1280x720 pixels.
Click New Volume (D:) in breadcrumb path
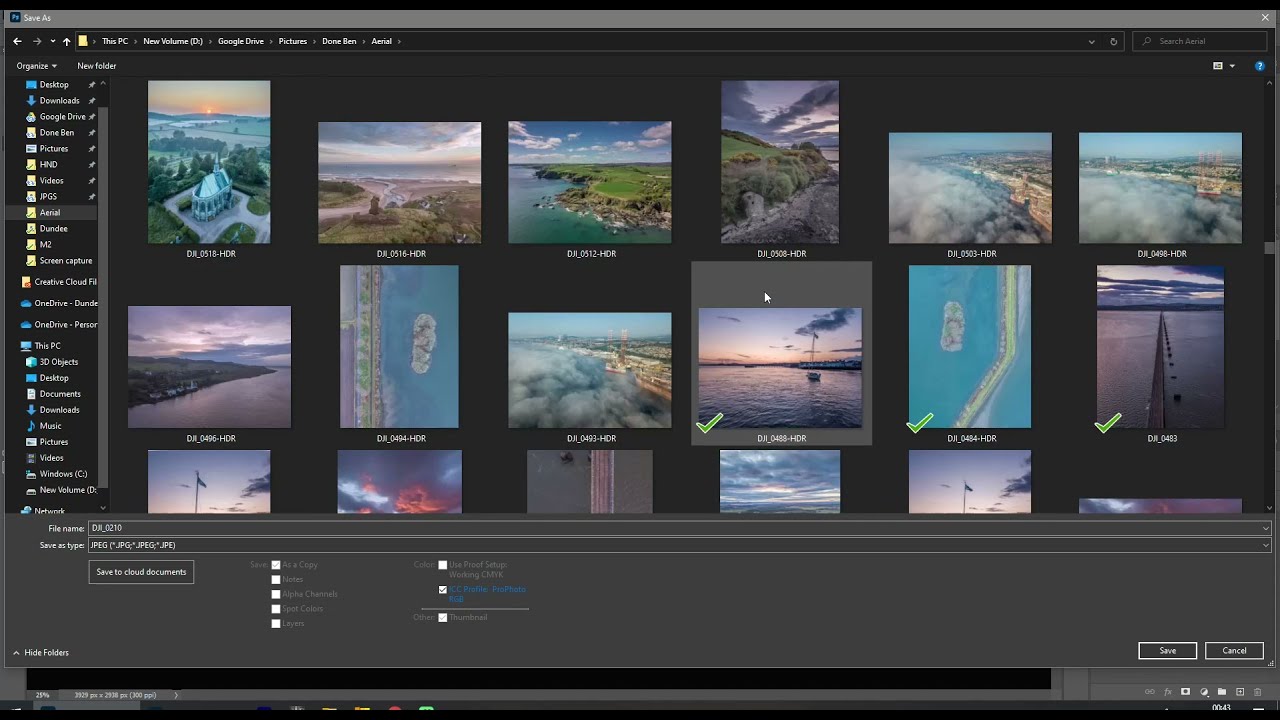pos(173,41)
